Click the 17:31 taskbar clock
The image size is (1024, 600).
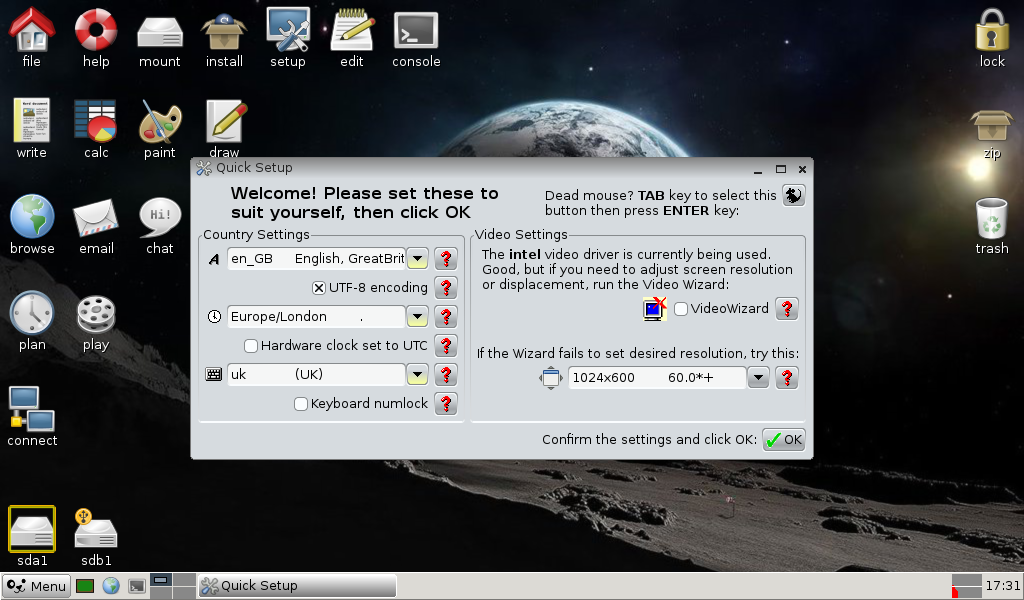pyautogui.click(x=1002, y=586)
